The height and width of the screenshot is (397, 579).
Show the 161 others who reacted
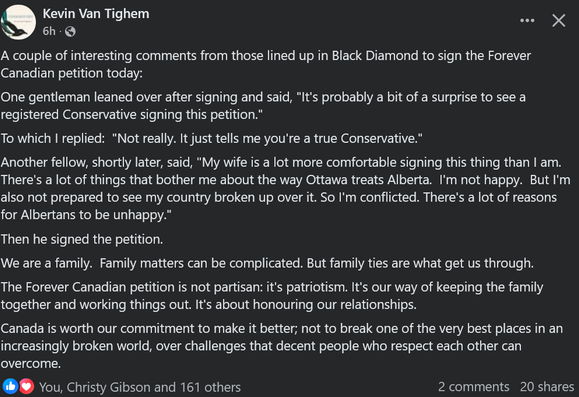(x=210, y=387)
